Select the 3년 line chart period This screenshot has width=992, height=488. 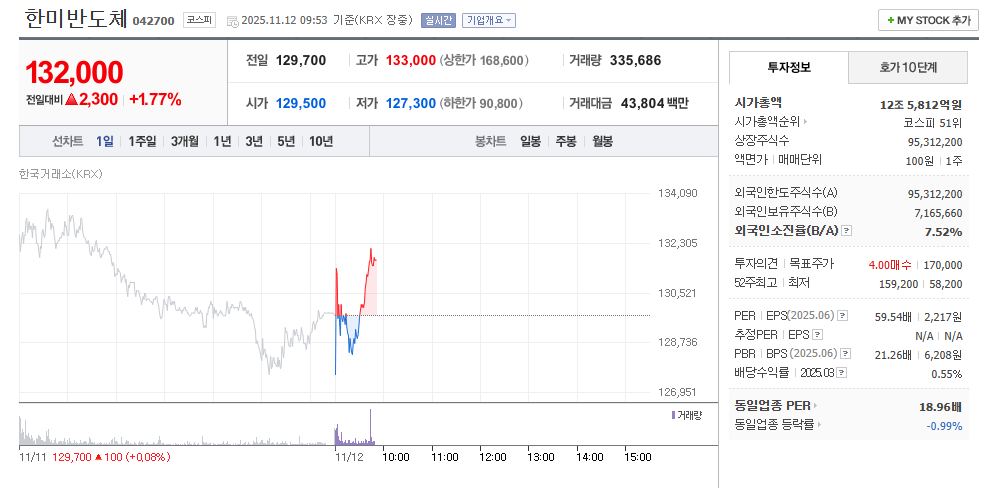pos(254,142)
